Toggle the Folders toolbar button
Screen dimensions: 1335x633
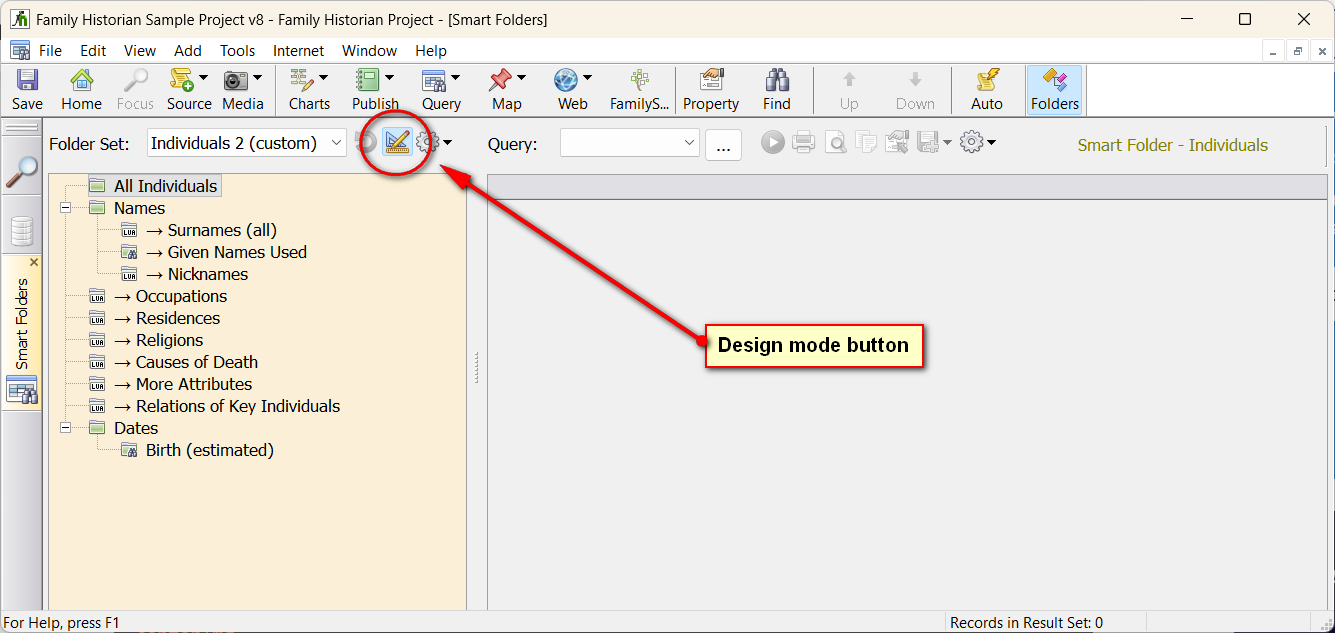click(x=1055, y=90)
